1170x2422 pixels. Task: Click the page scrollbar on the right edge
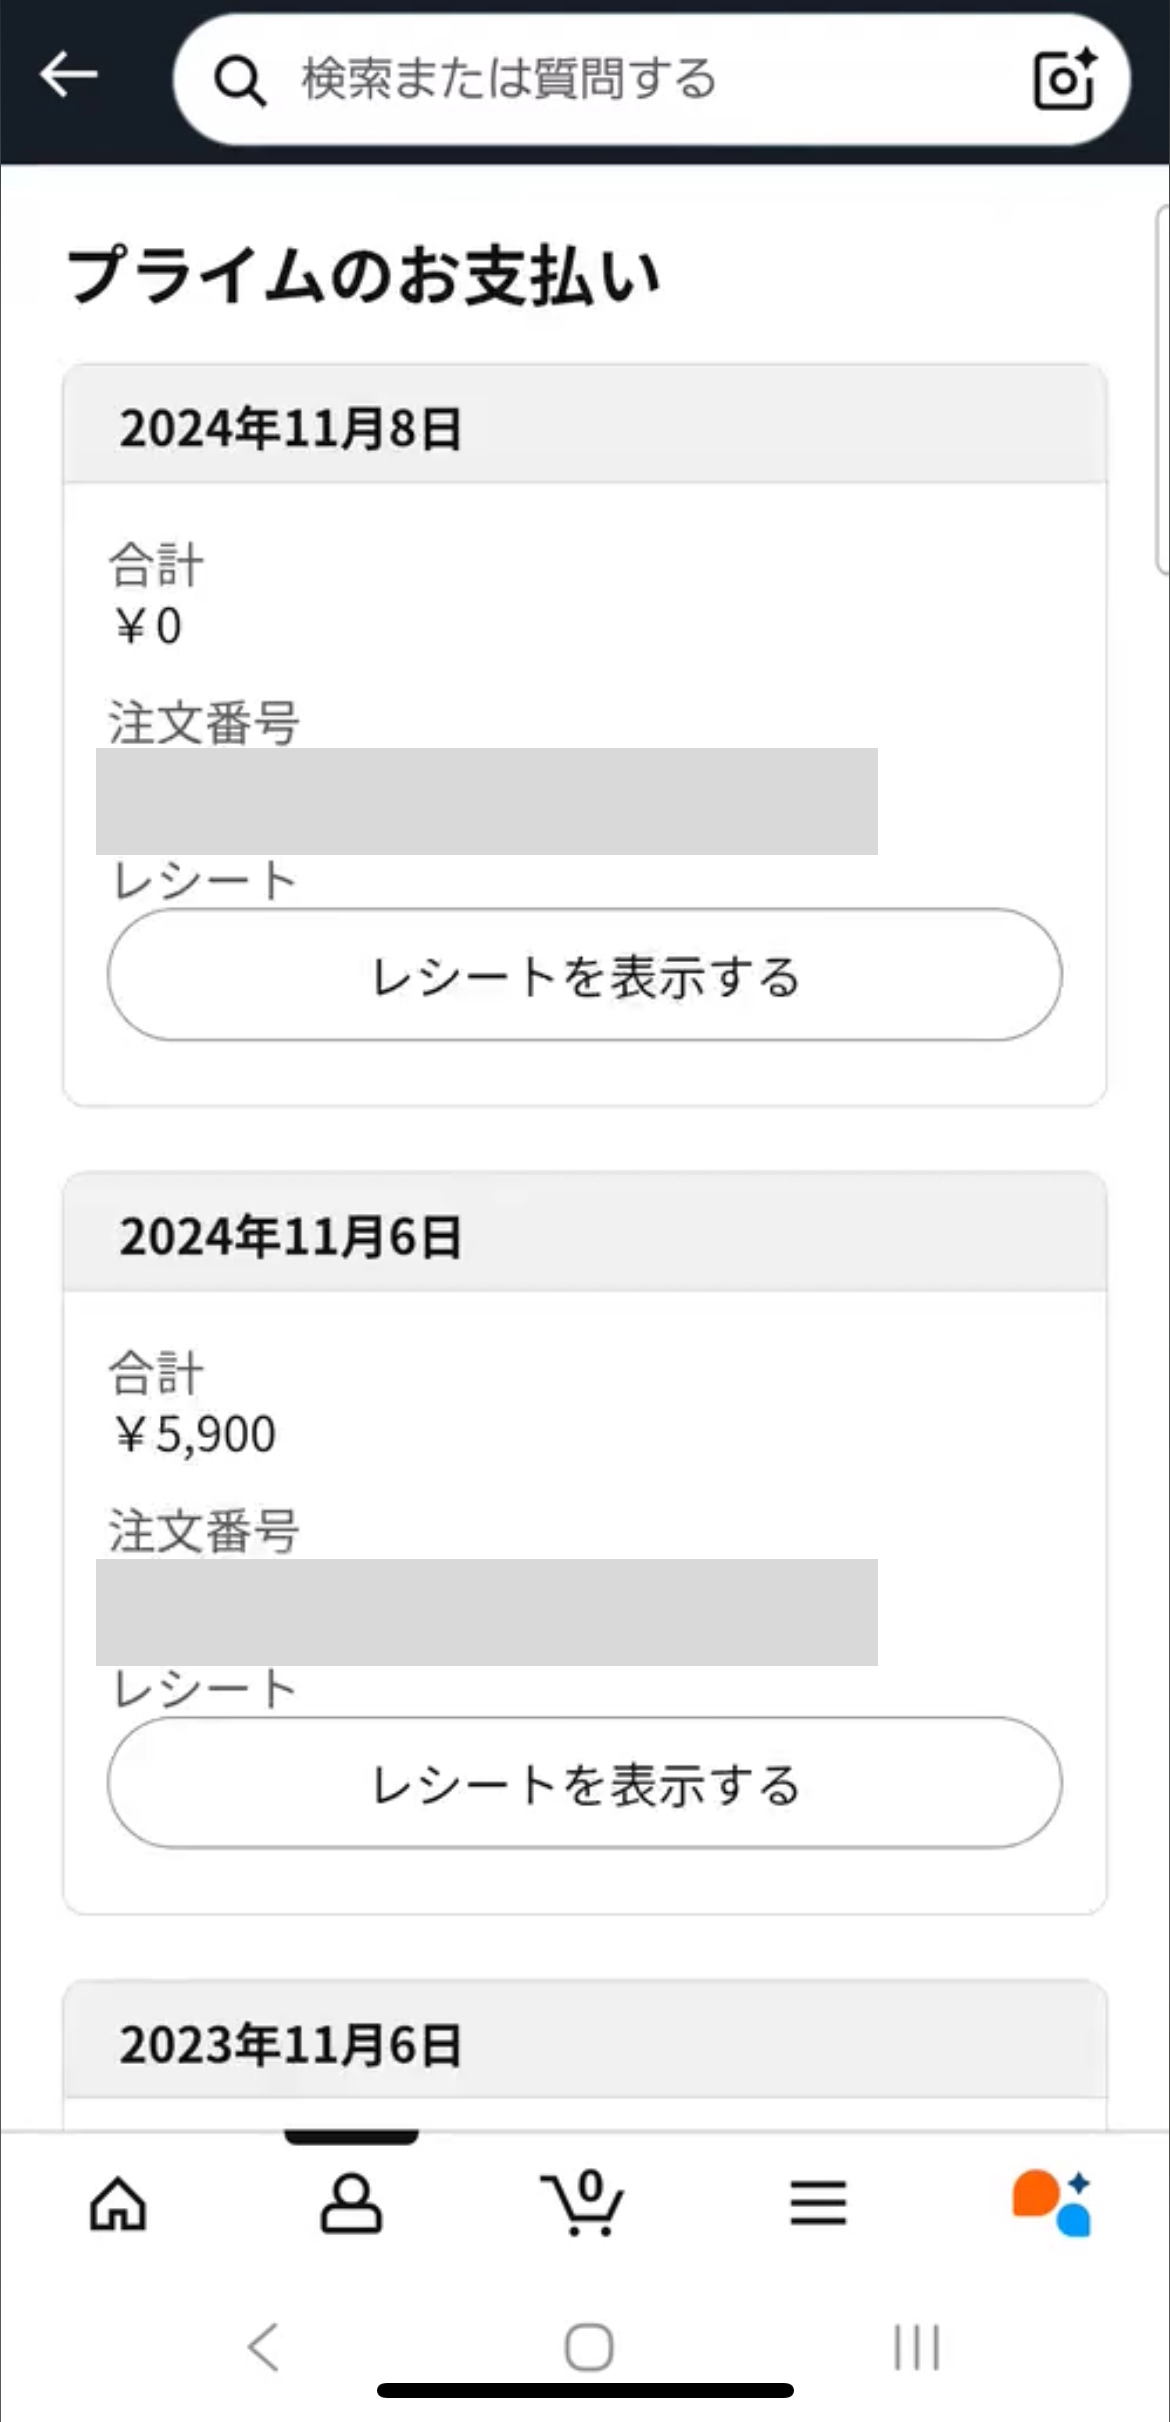point(1161,390)
